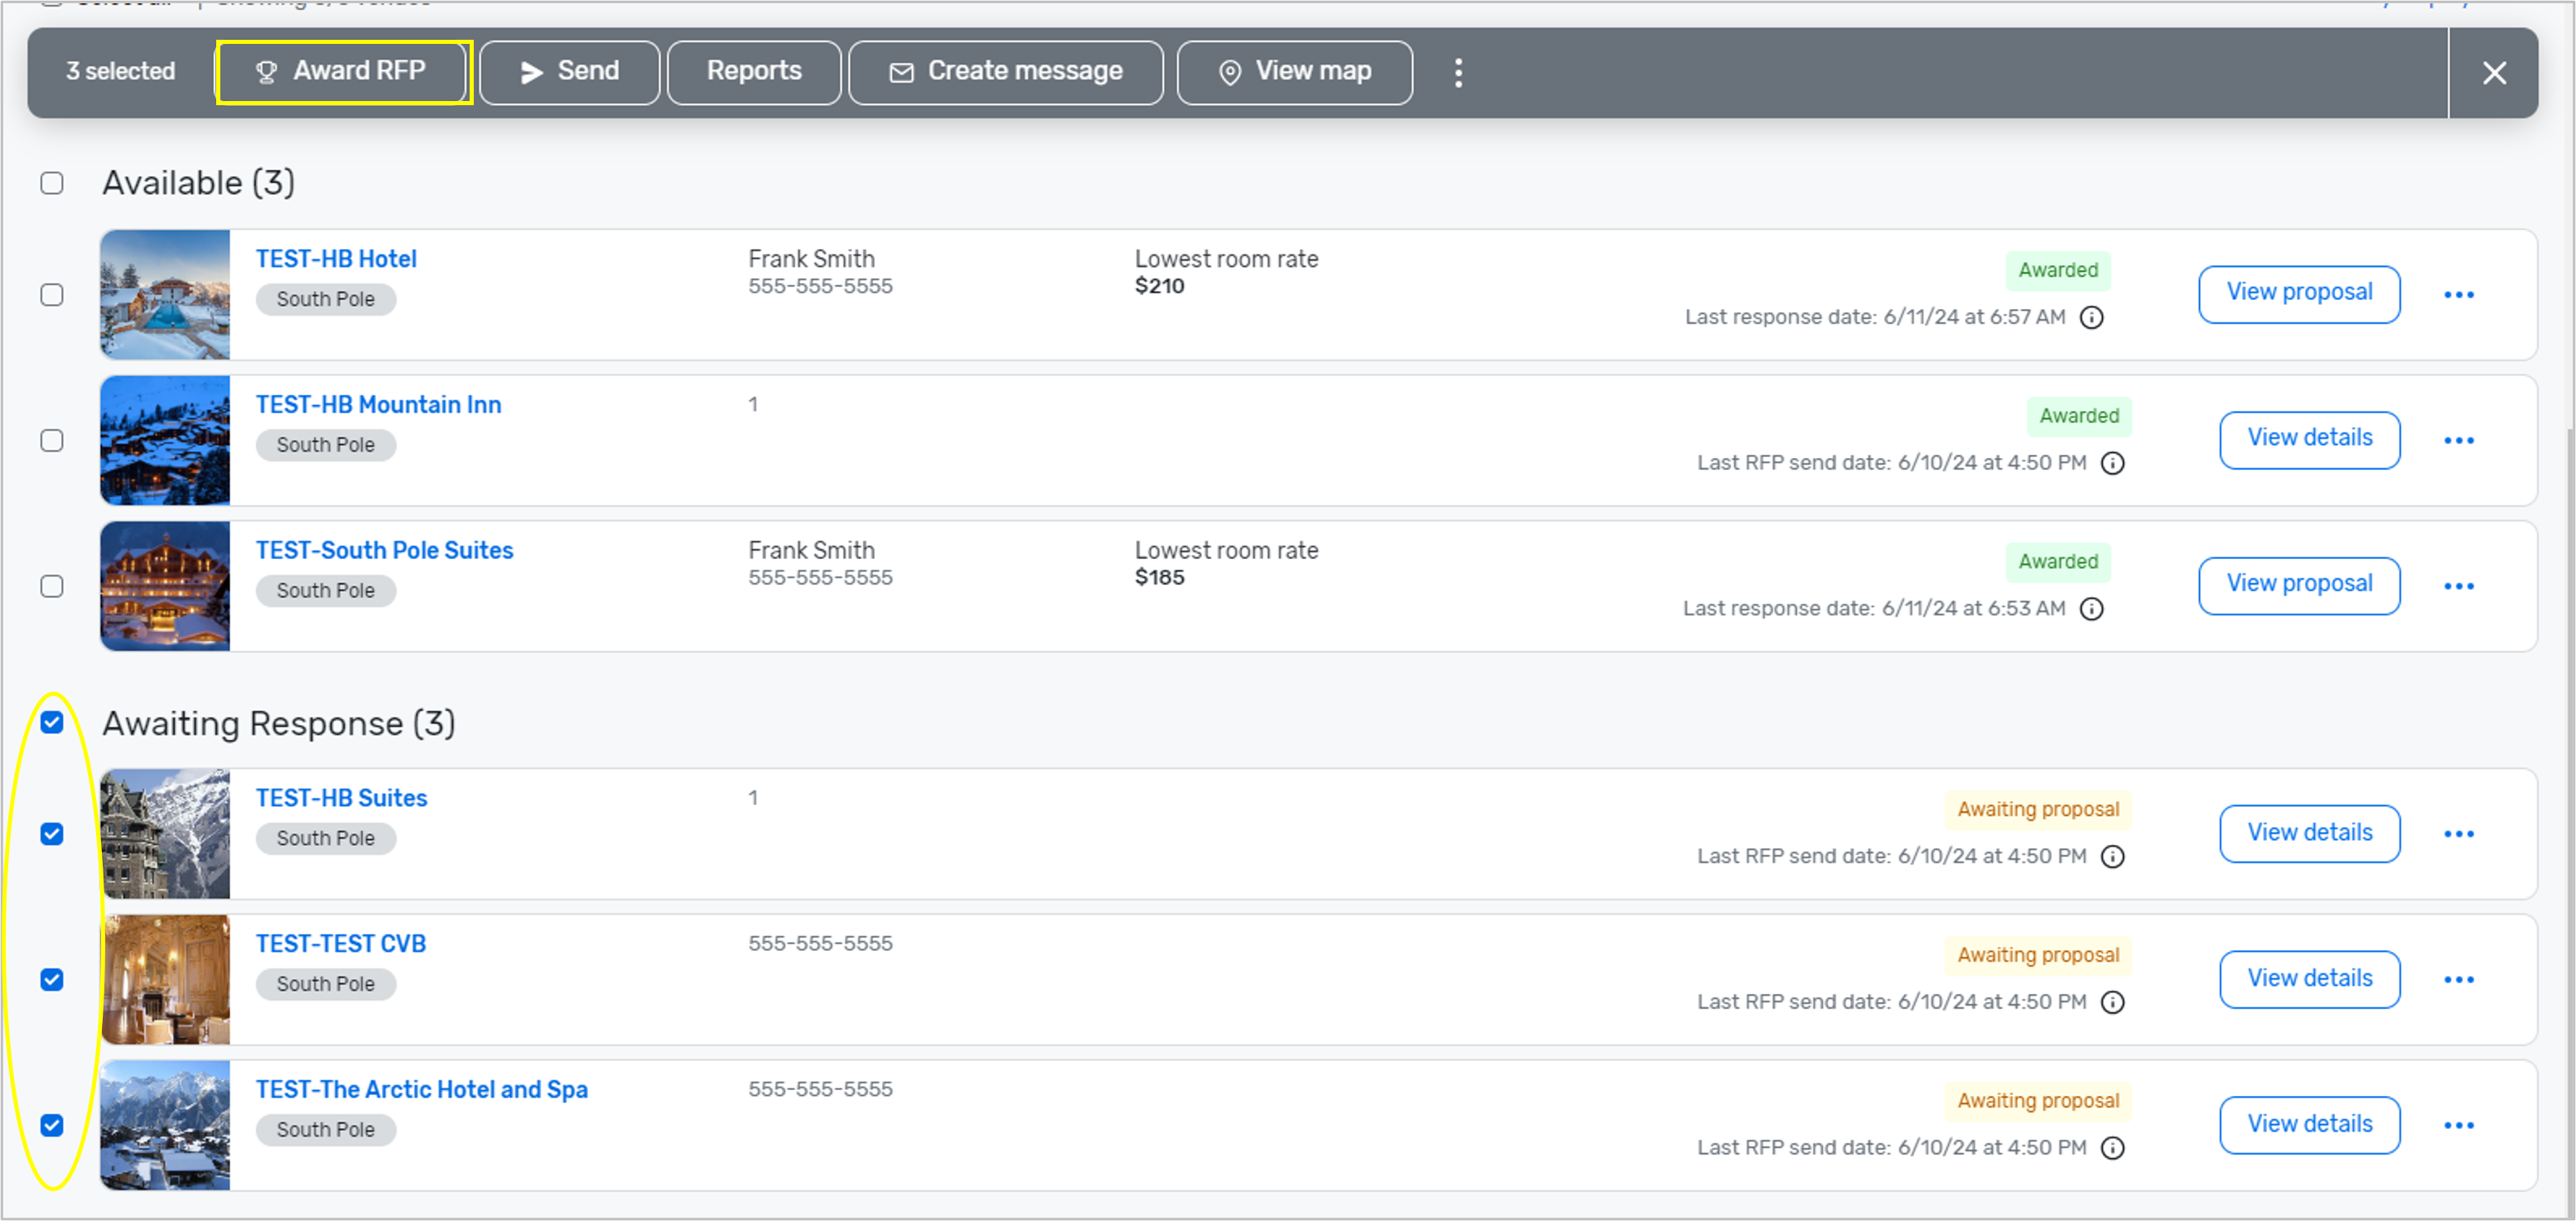Open the vertical three-dot overflow menu in toolbar
Image resolution: width=2576 pixels, height=1221 pixels.
1458,72
